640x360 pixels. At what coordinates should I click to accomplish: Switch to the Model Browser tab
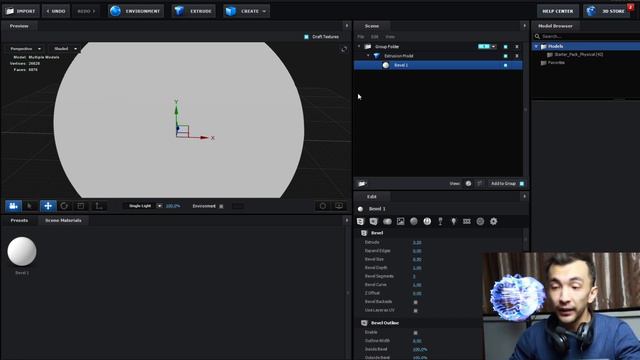click(x=555, y=26)
